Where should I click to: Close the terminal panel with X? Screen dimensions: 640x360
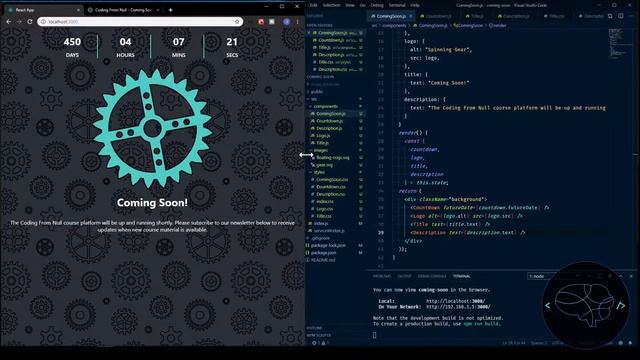pos(631,276)
